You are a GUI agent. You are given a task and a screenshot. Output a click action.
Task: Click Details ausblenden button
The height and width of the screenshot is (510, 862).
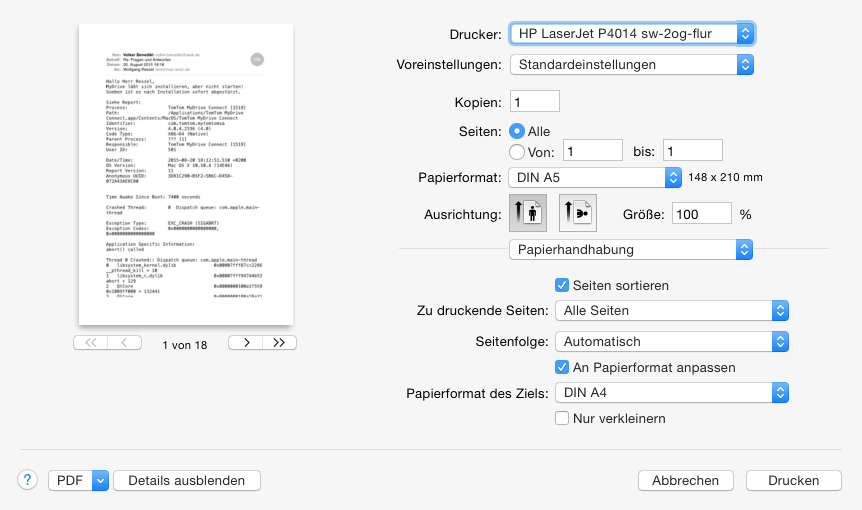tap(186, 480)
